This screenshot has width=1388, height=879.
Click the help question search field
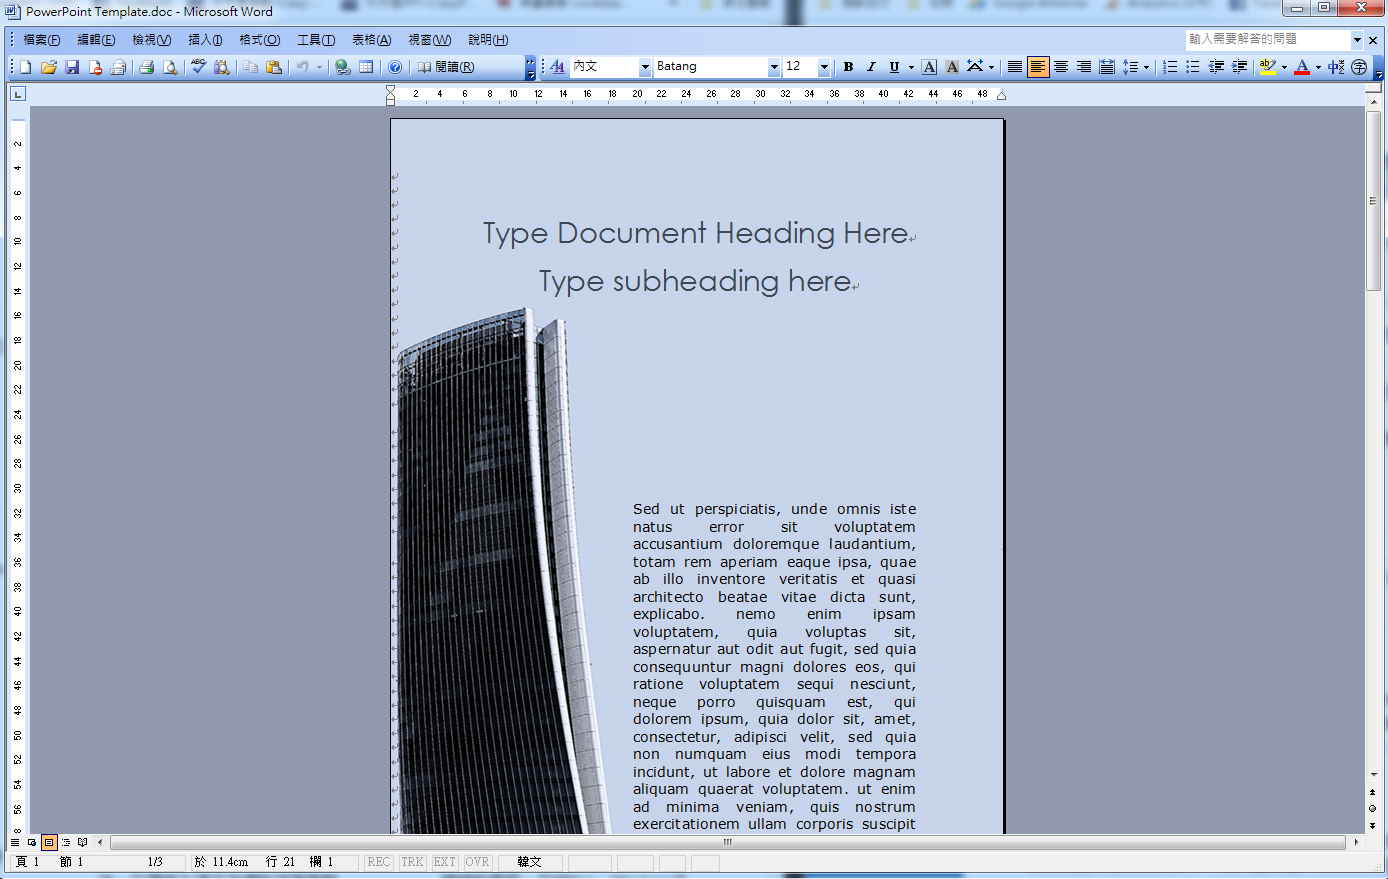(1267, 39)
